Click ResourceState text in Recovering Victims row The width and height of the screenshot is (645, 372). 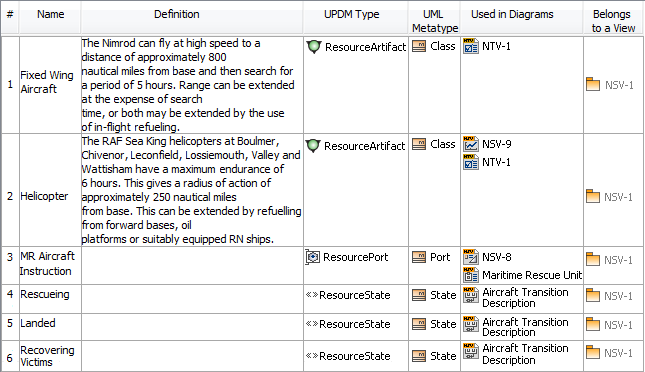355,356
